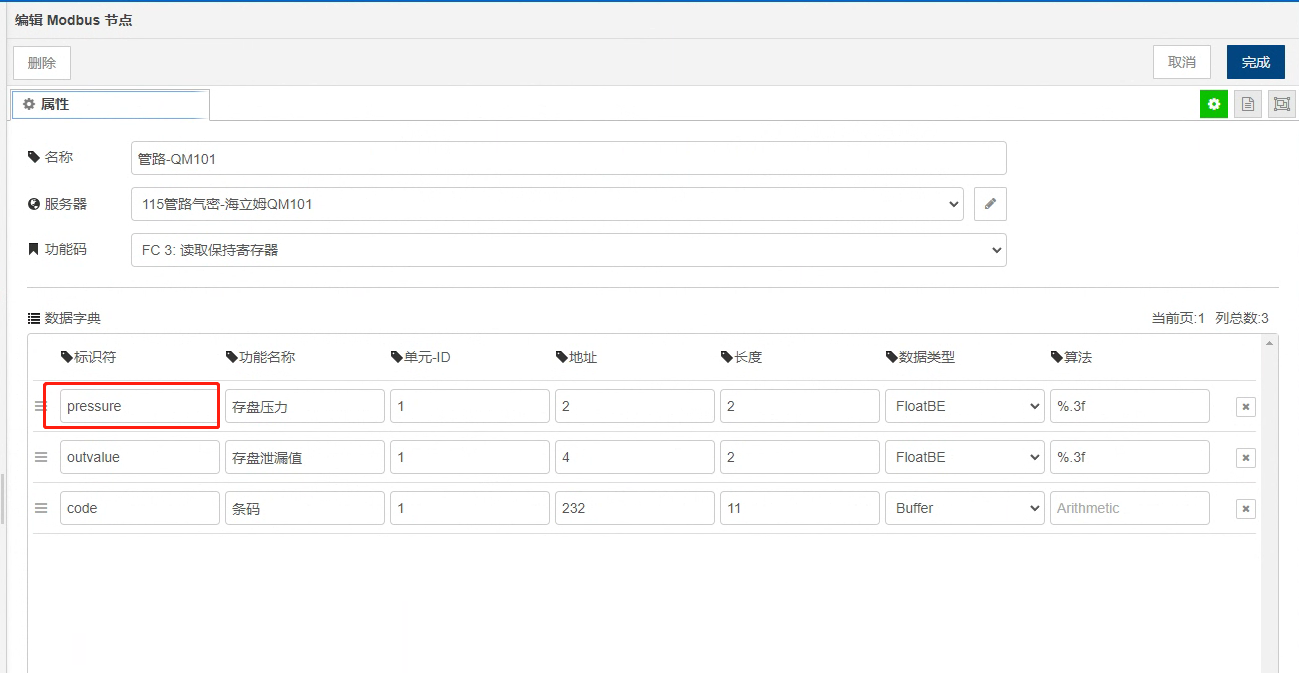Click the pencil icon to edit server
Image resolution: width=1299 pixels, height=673 pixels.
pyautogui.click(x=990, y=204)
